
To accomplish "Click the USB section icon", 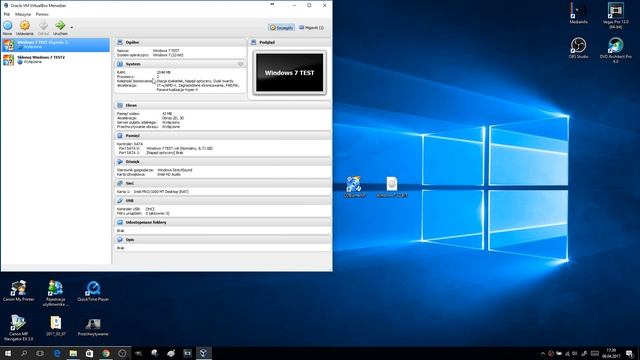I will [x=120, y=201].
